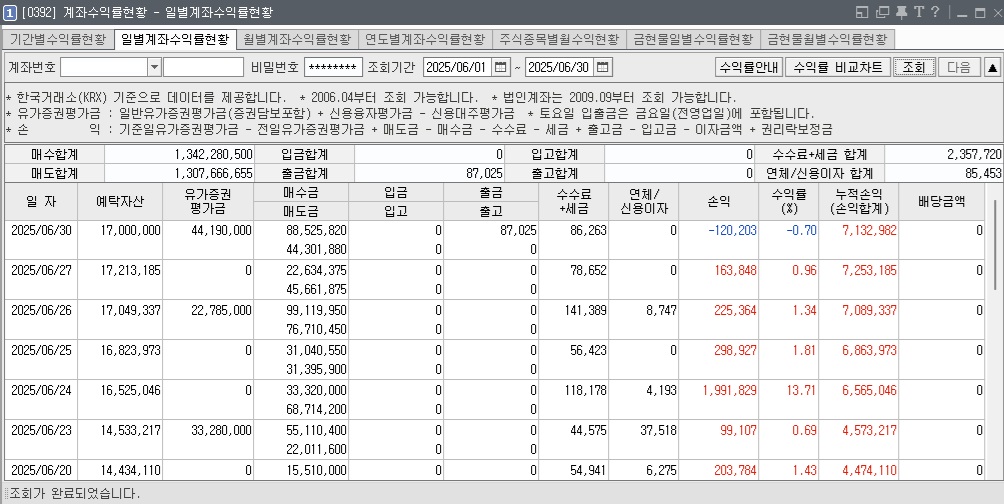1004x504 pixels.
Task: Open the 월별계좌수익률현황 tab
Action: [297, 39]
